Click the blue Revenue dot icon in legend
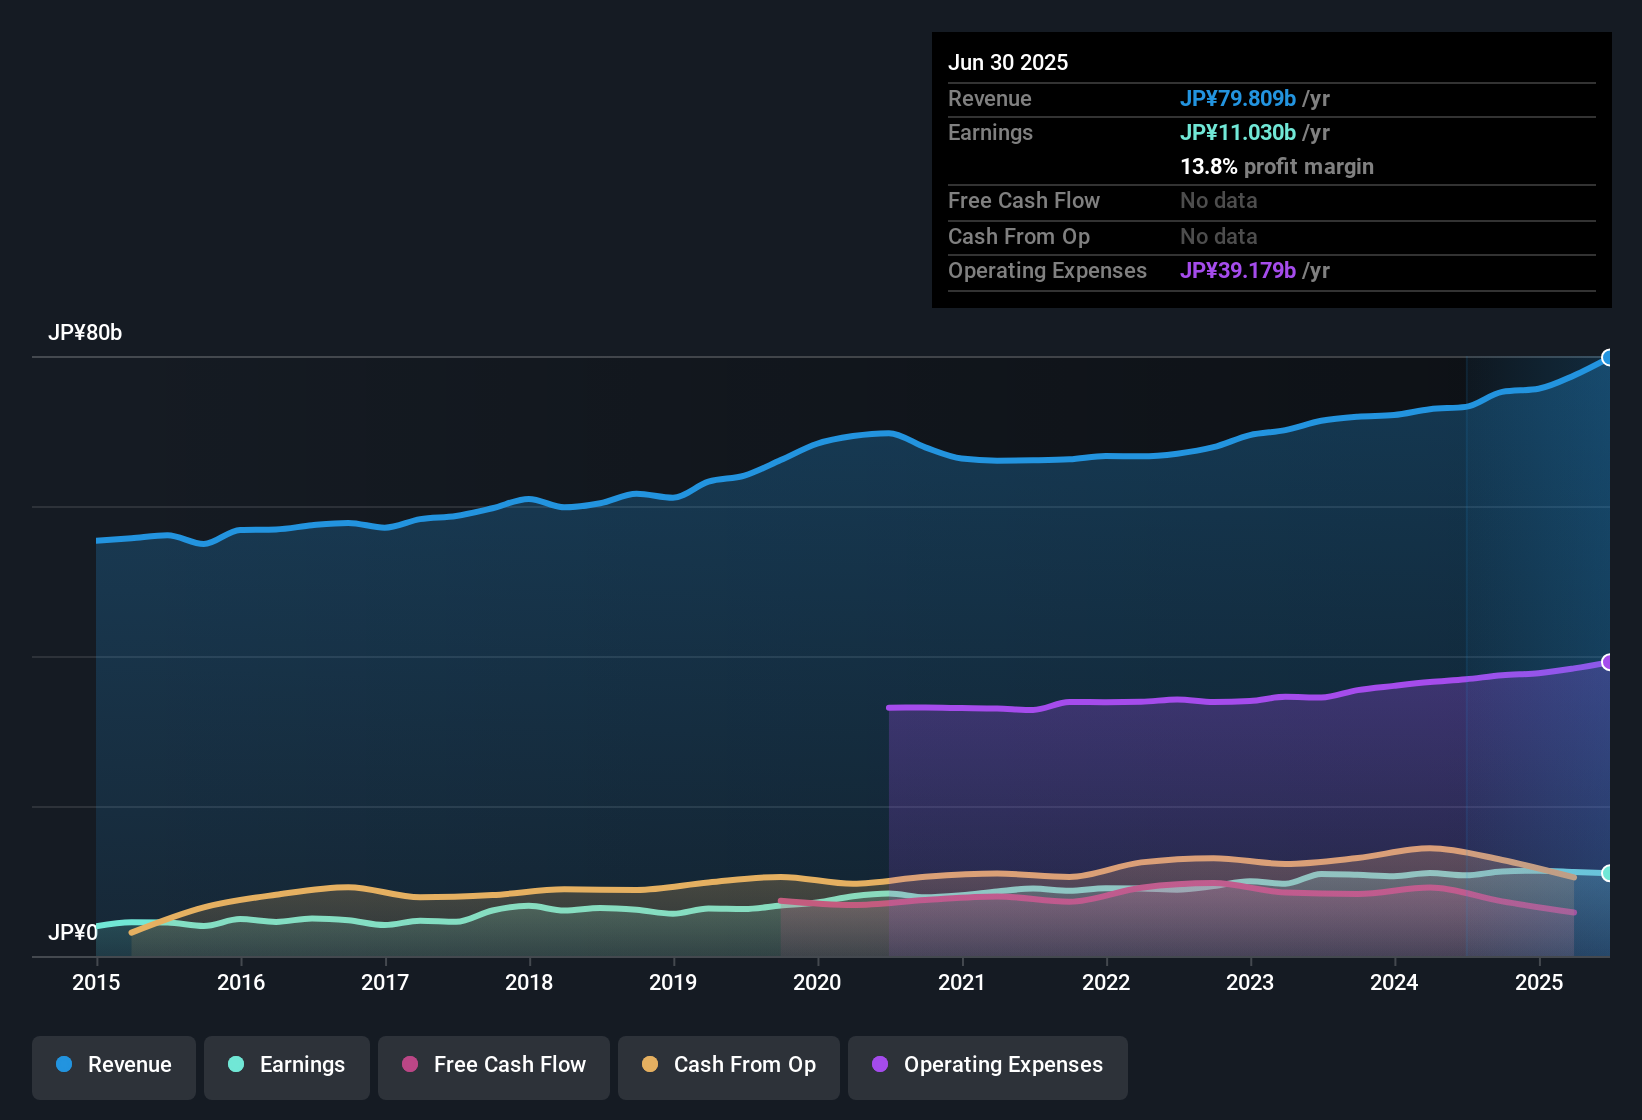This screenshot has width=1642, height=1120. [63, 1065]
